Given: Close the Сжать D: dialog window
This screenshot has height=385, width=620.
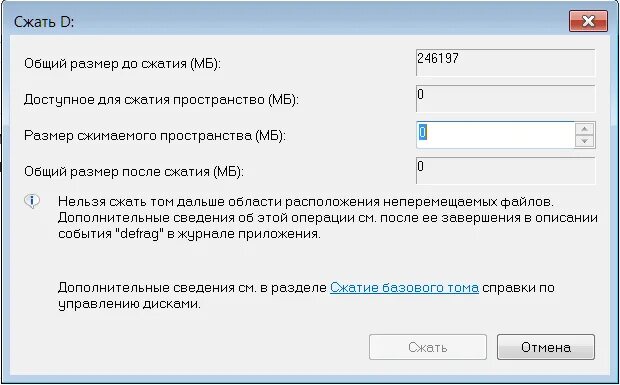Looking at the screenshot, I should [x=588, y=21].
